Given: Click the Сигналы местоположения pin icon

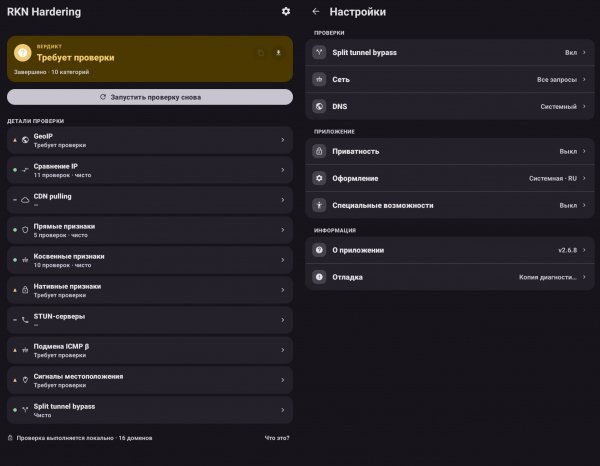Looking at the screenshot, I should (x=25, y=380).
